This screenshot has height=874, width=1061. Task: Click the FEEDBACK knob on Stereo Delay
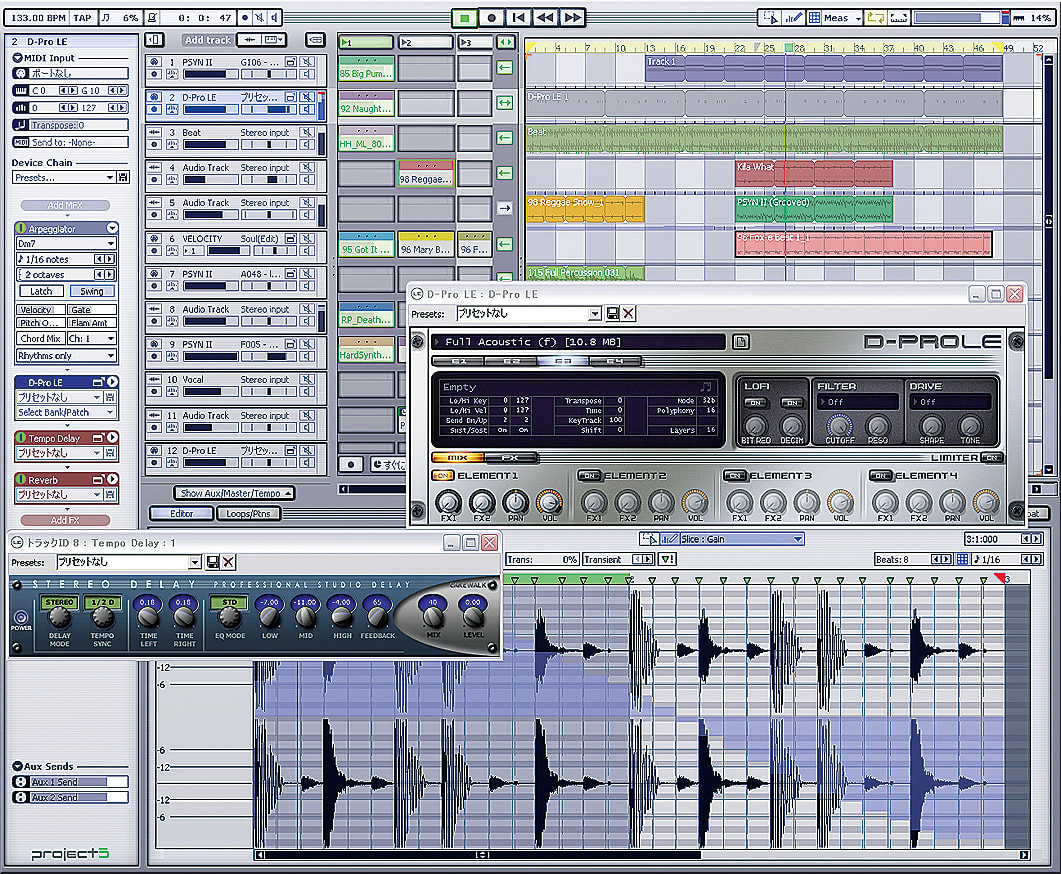[378, 616]
